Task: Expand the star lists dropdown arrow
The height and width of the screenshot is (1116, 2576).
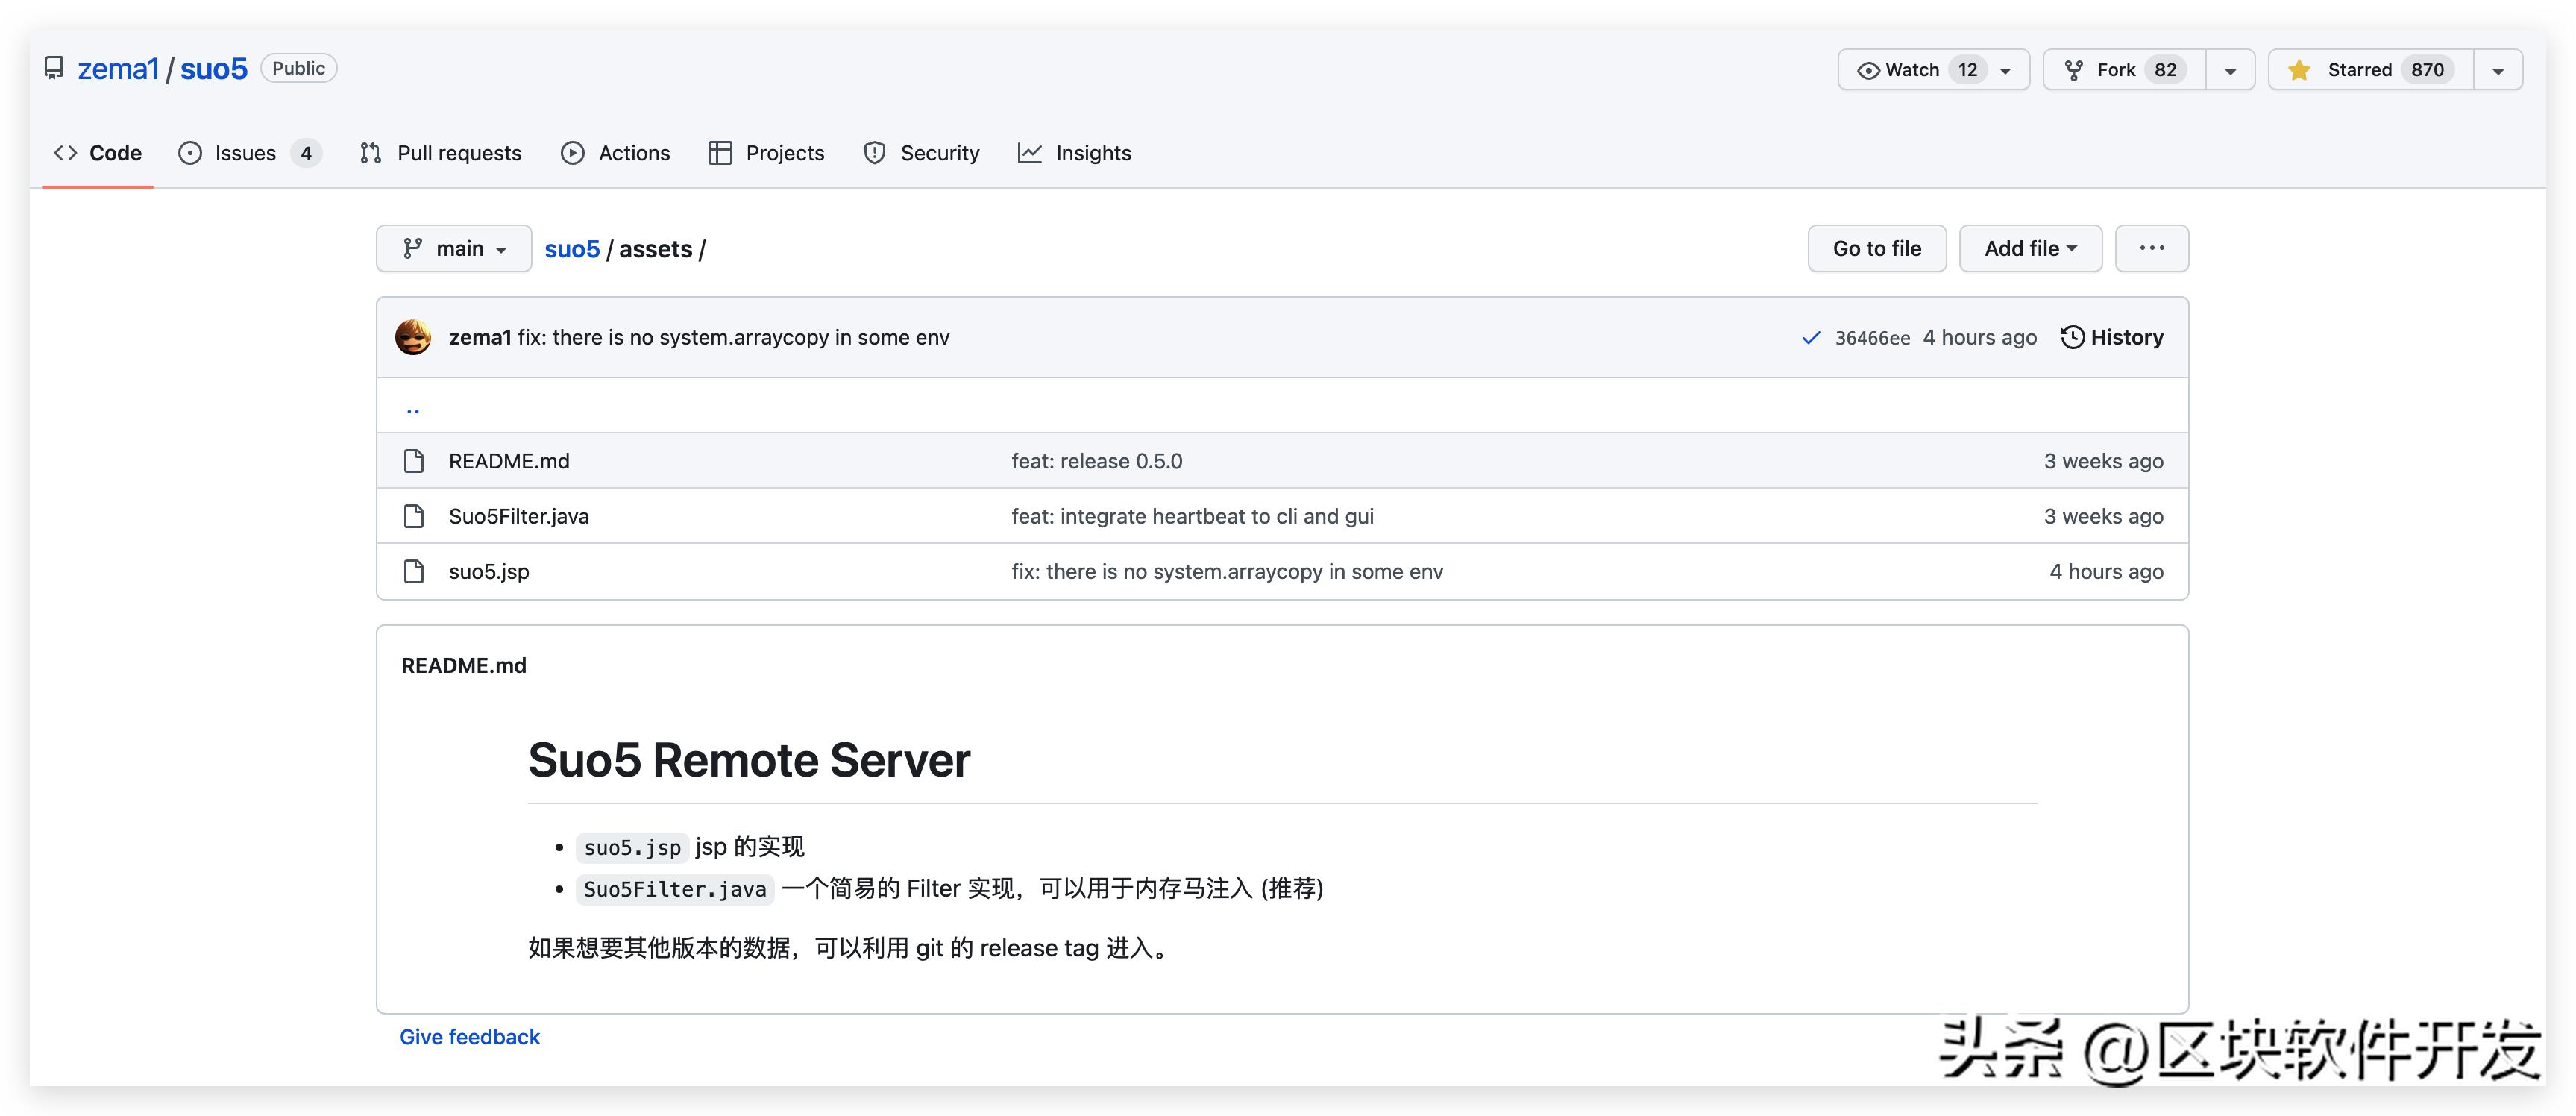Action: click(2497, 70)
